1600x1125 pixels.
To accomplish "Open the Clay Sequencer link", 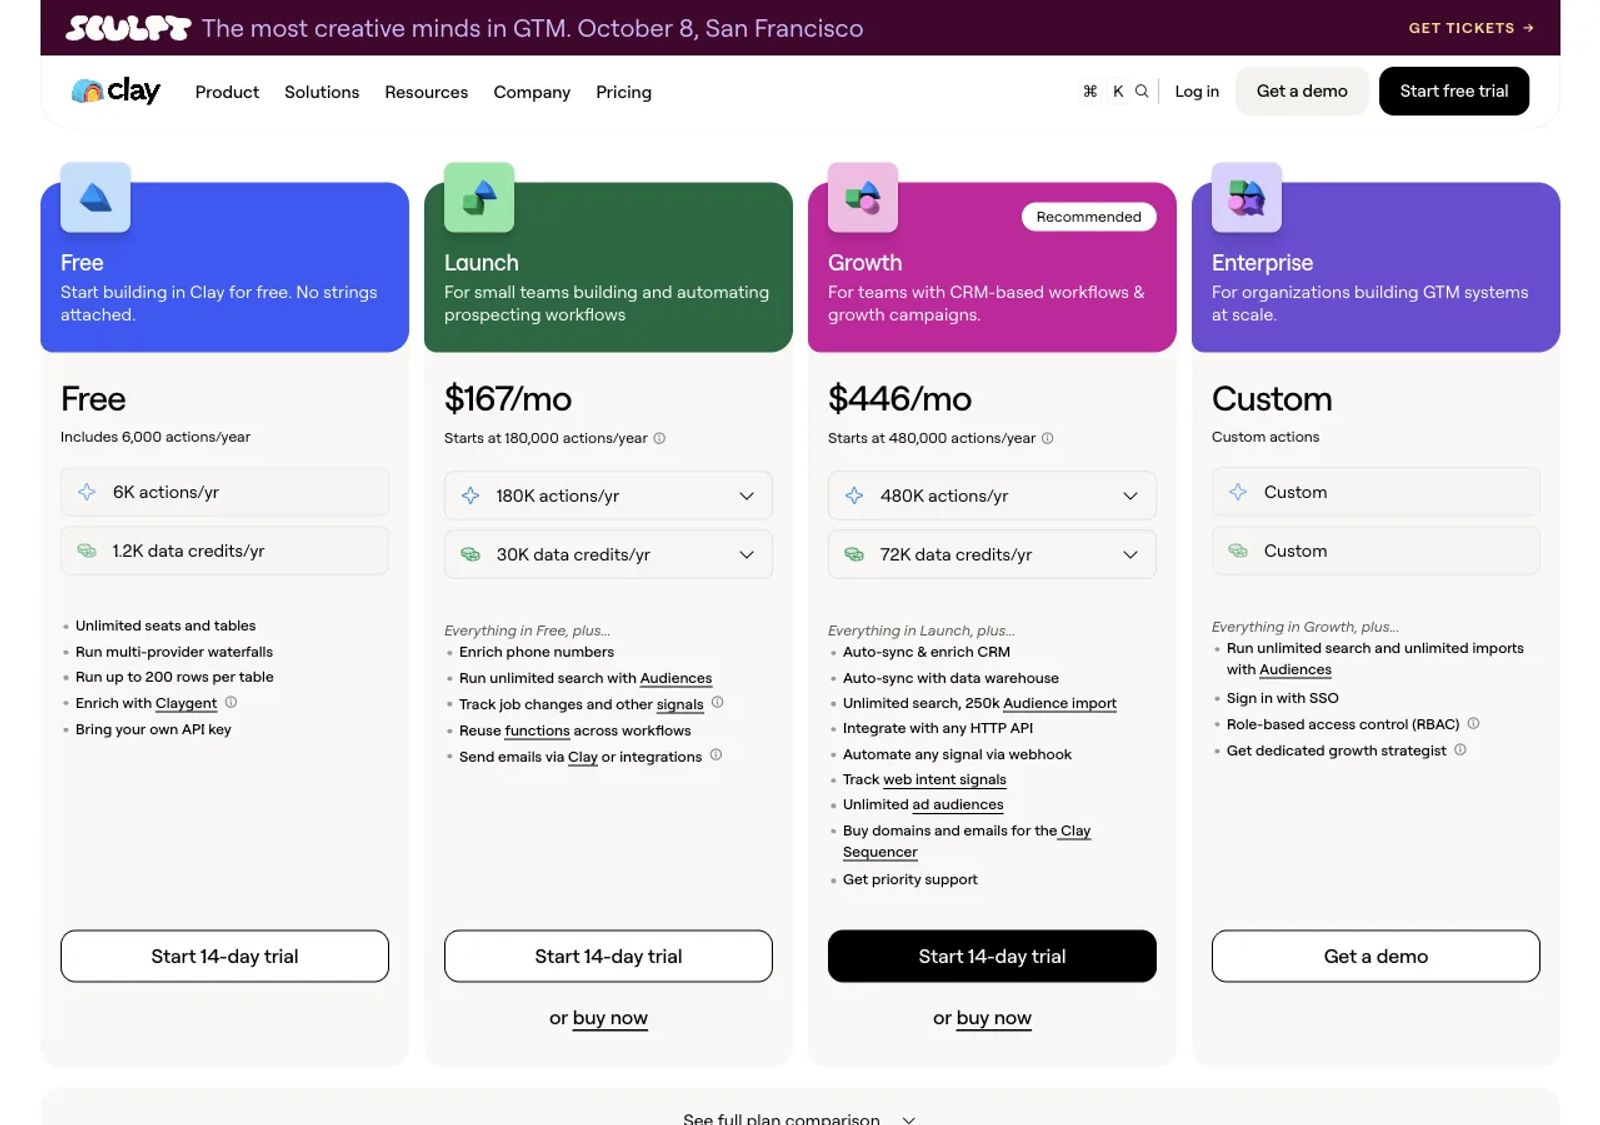I will pyautogui.click(x=880, y=852).
